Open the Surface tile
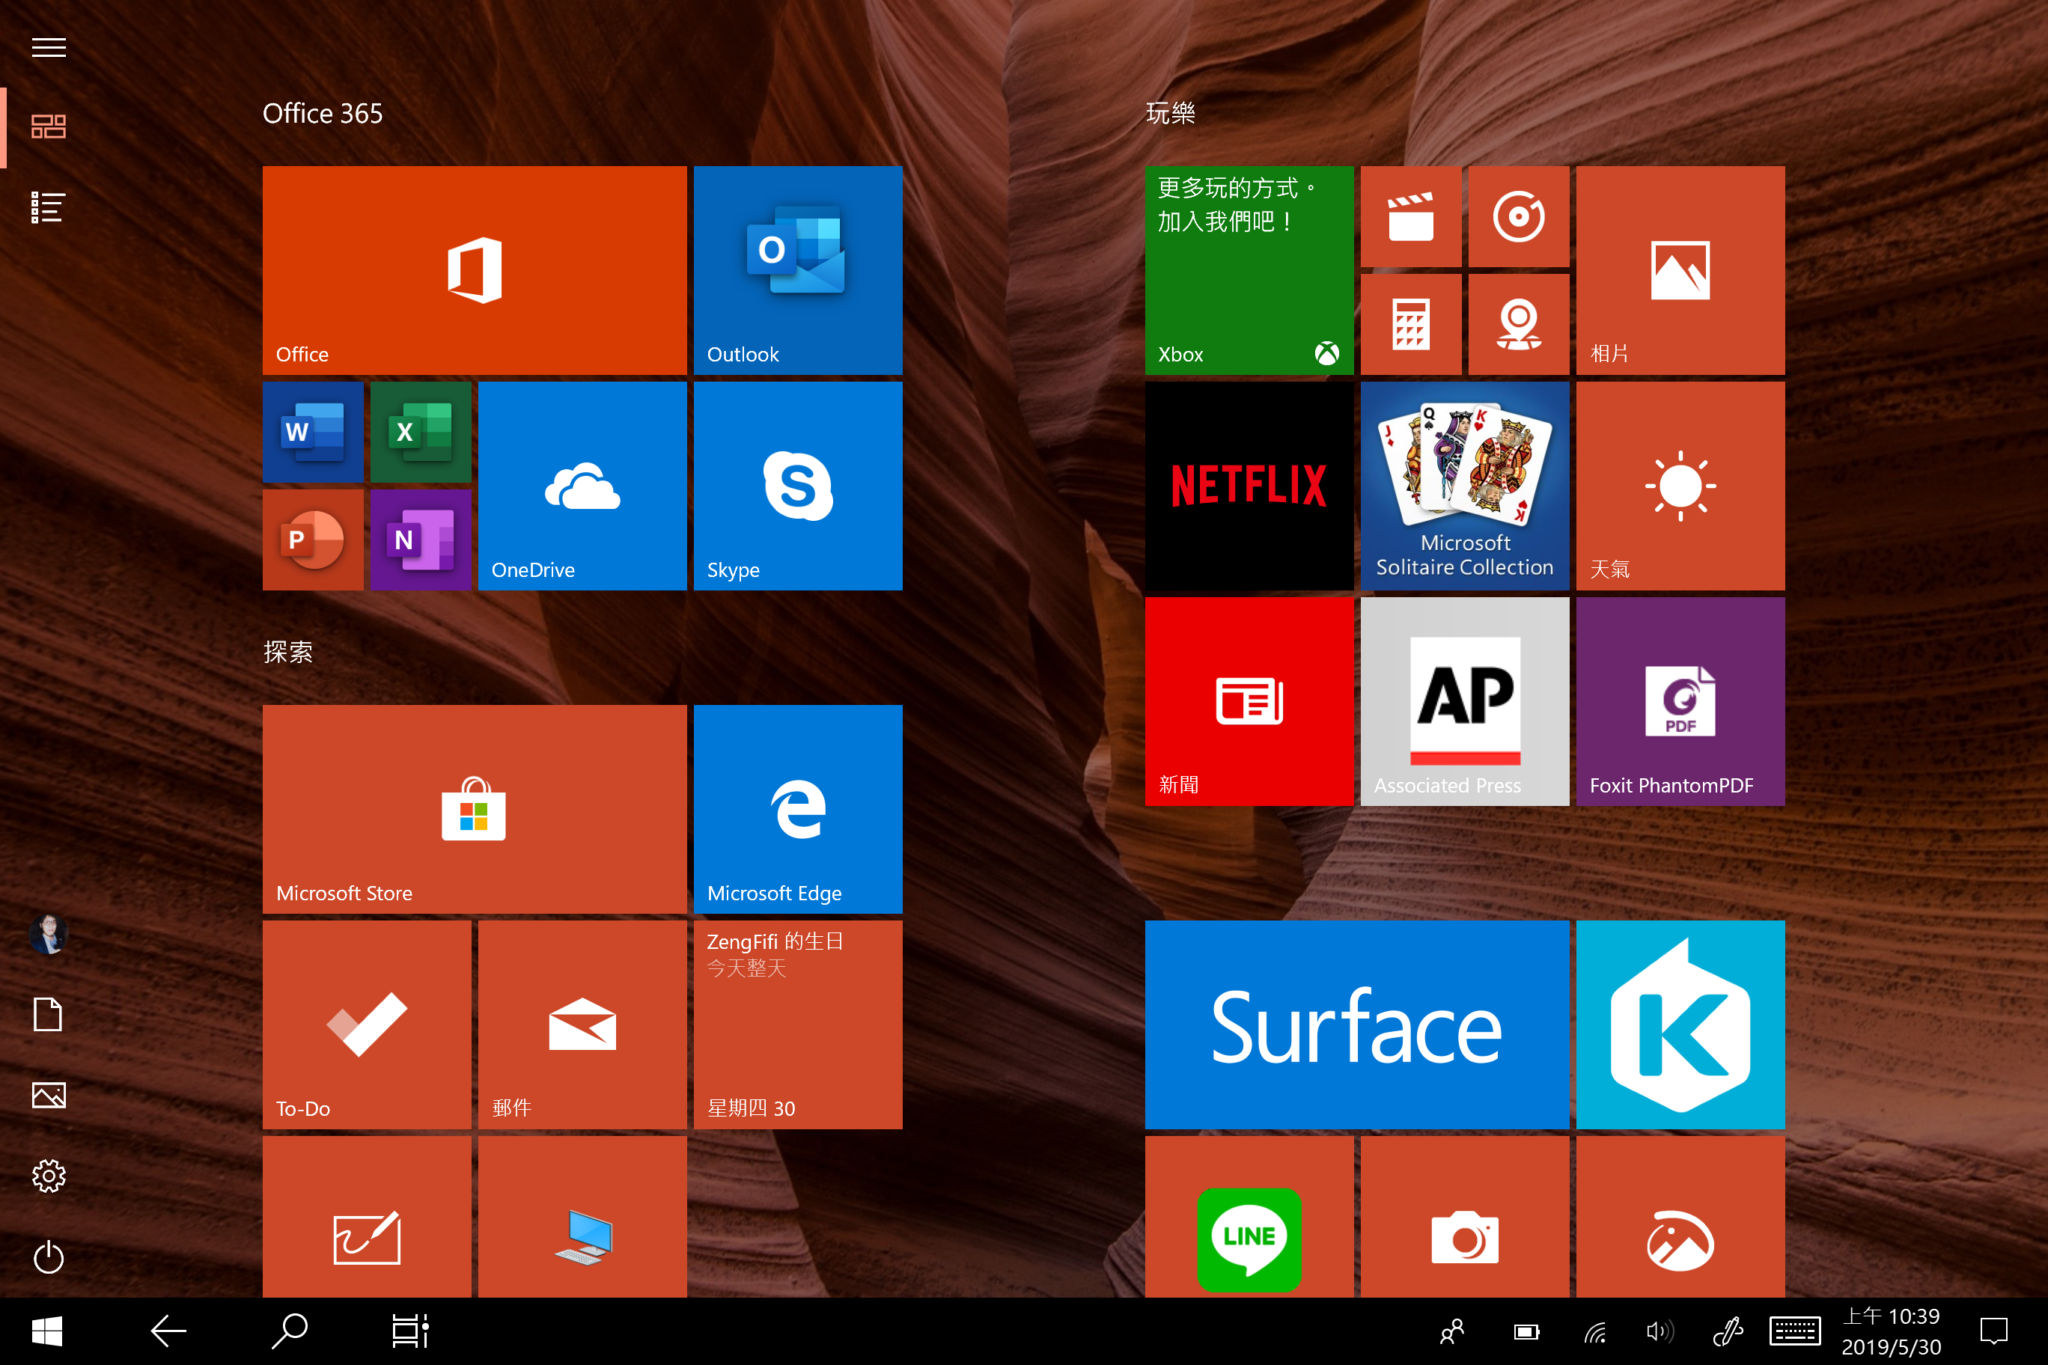 1357,1025
